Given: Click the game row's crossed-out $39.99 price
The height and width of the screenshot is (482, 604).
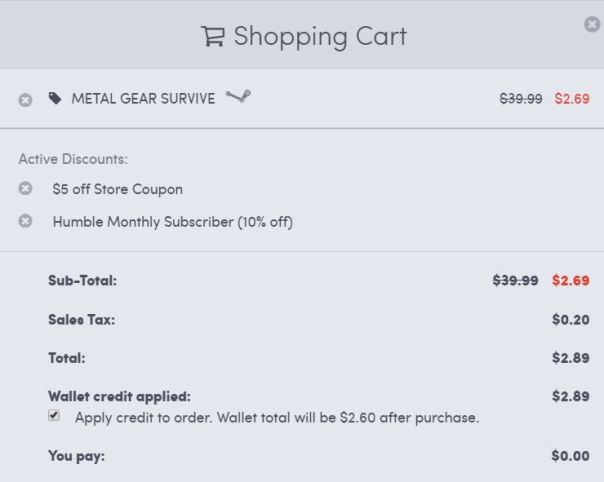Looking at the screenshot, I should pos(521,99).
